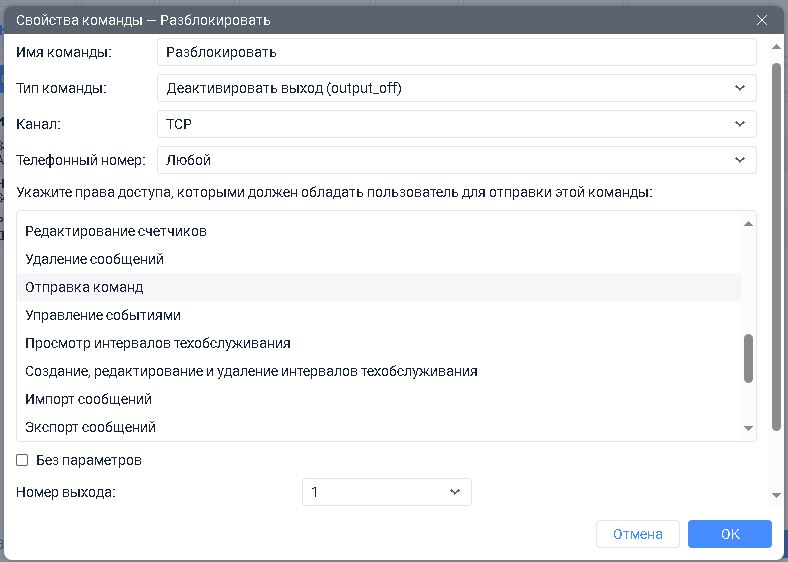
Task: Click the dialog's scroll-down arrow
Action: tap(776, 494)
